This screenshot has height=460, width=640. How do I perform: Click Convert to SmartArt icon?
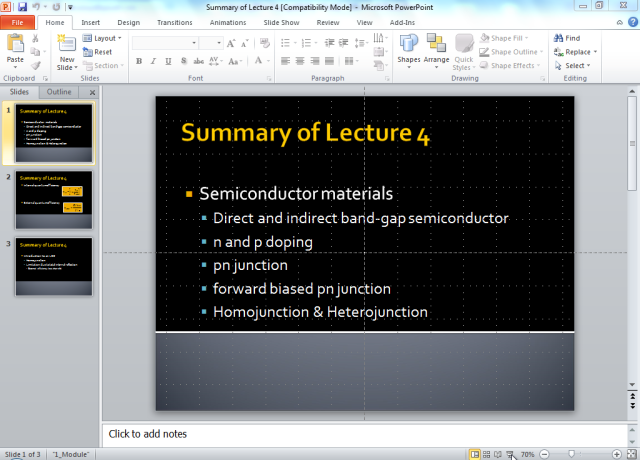coord(379,65)
